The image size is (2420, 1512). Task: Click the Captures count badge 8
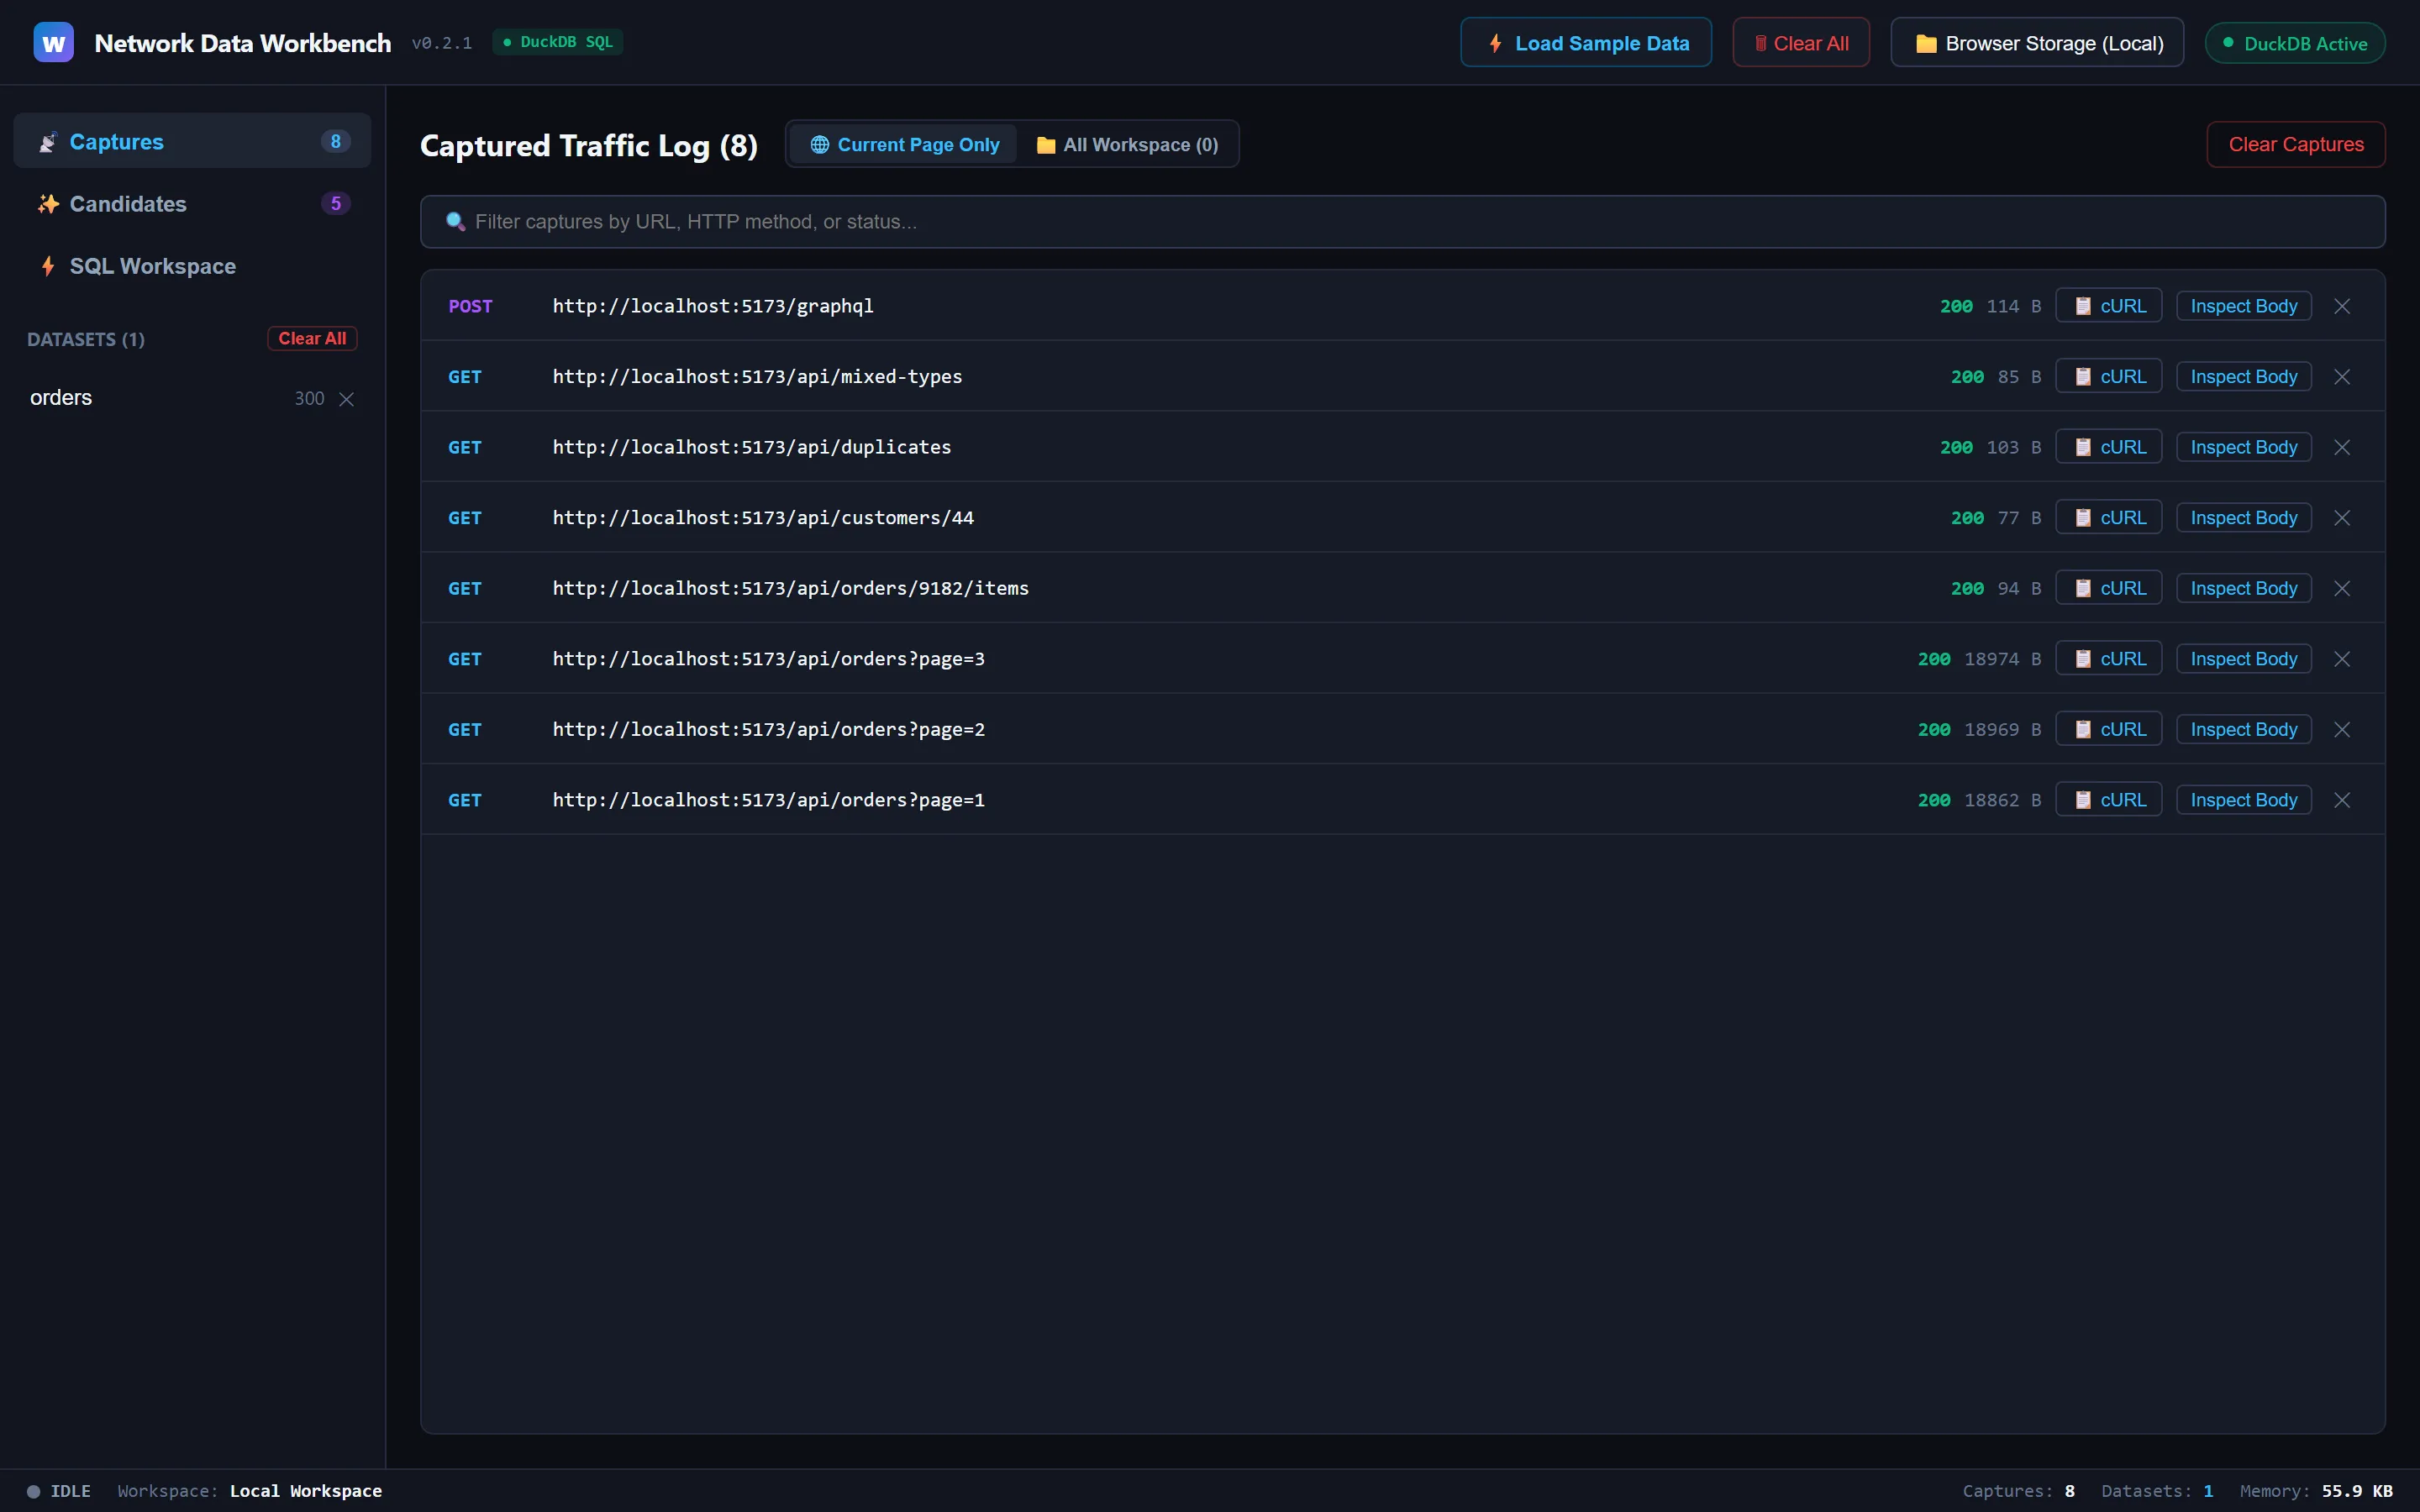click(336, 141)
